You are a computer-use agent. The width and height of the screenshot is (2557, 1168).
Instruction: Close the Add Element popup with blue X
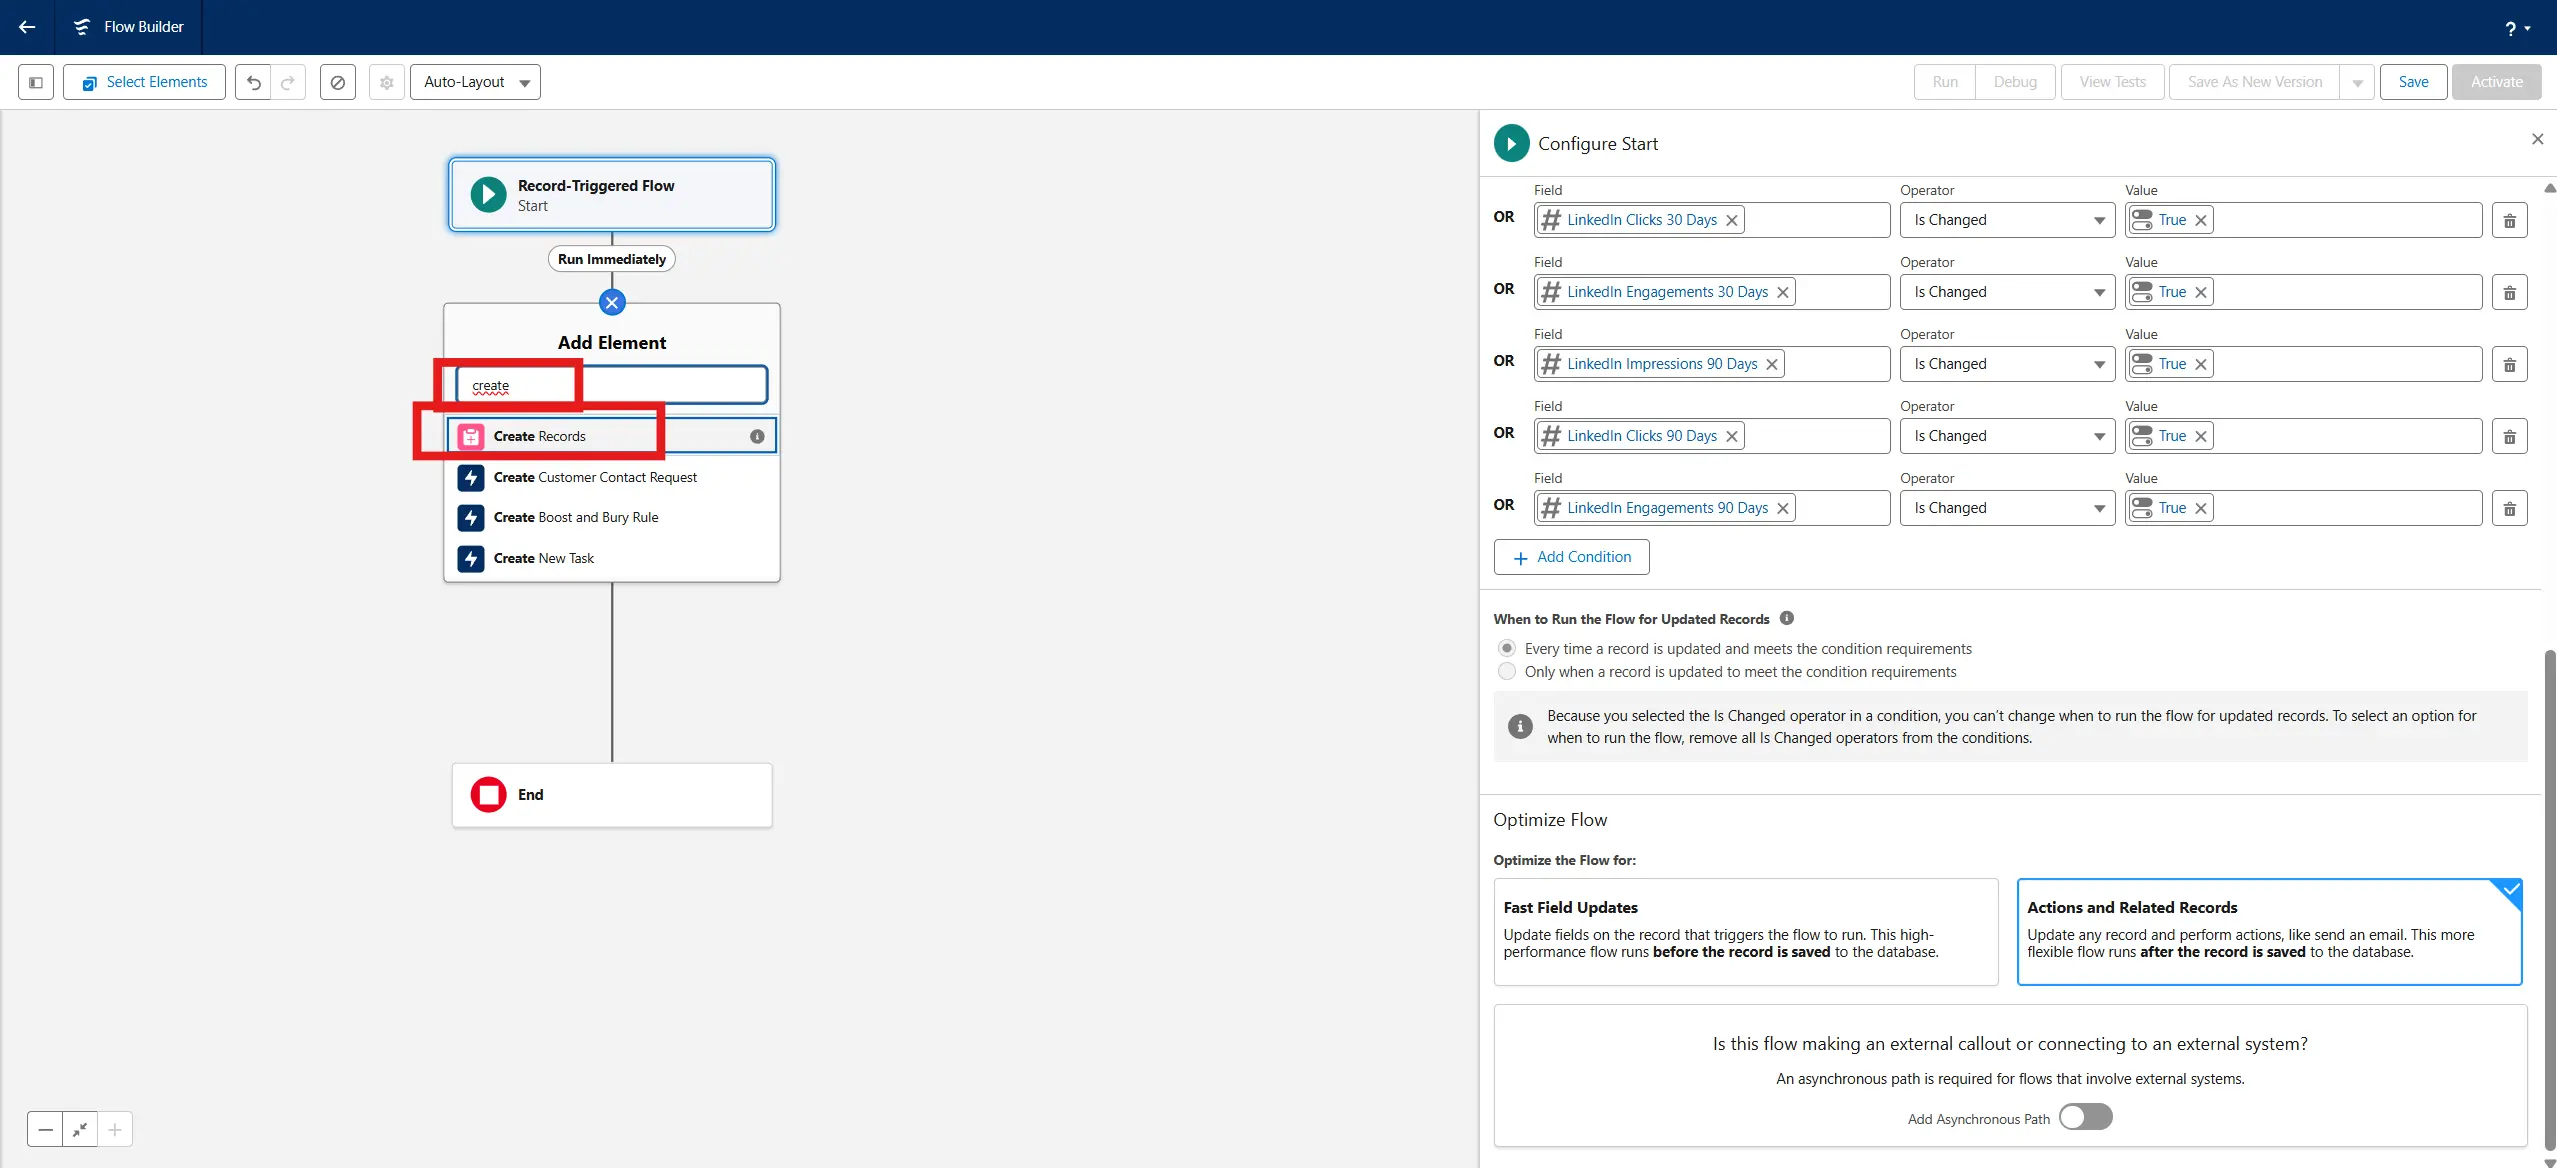(x=612, y=302)
